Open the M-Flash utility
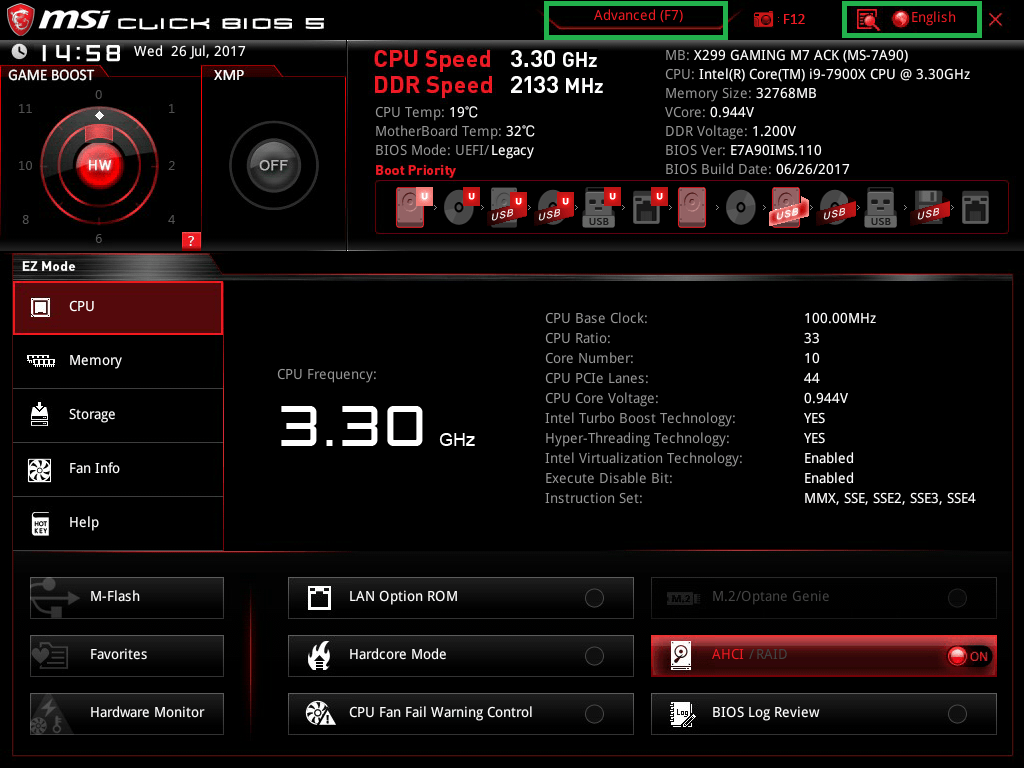 127,597
